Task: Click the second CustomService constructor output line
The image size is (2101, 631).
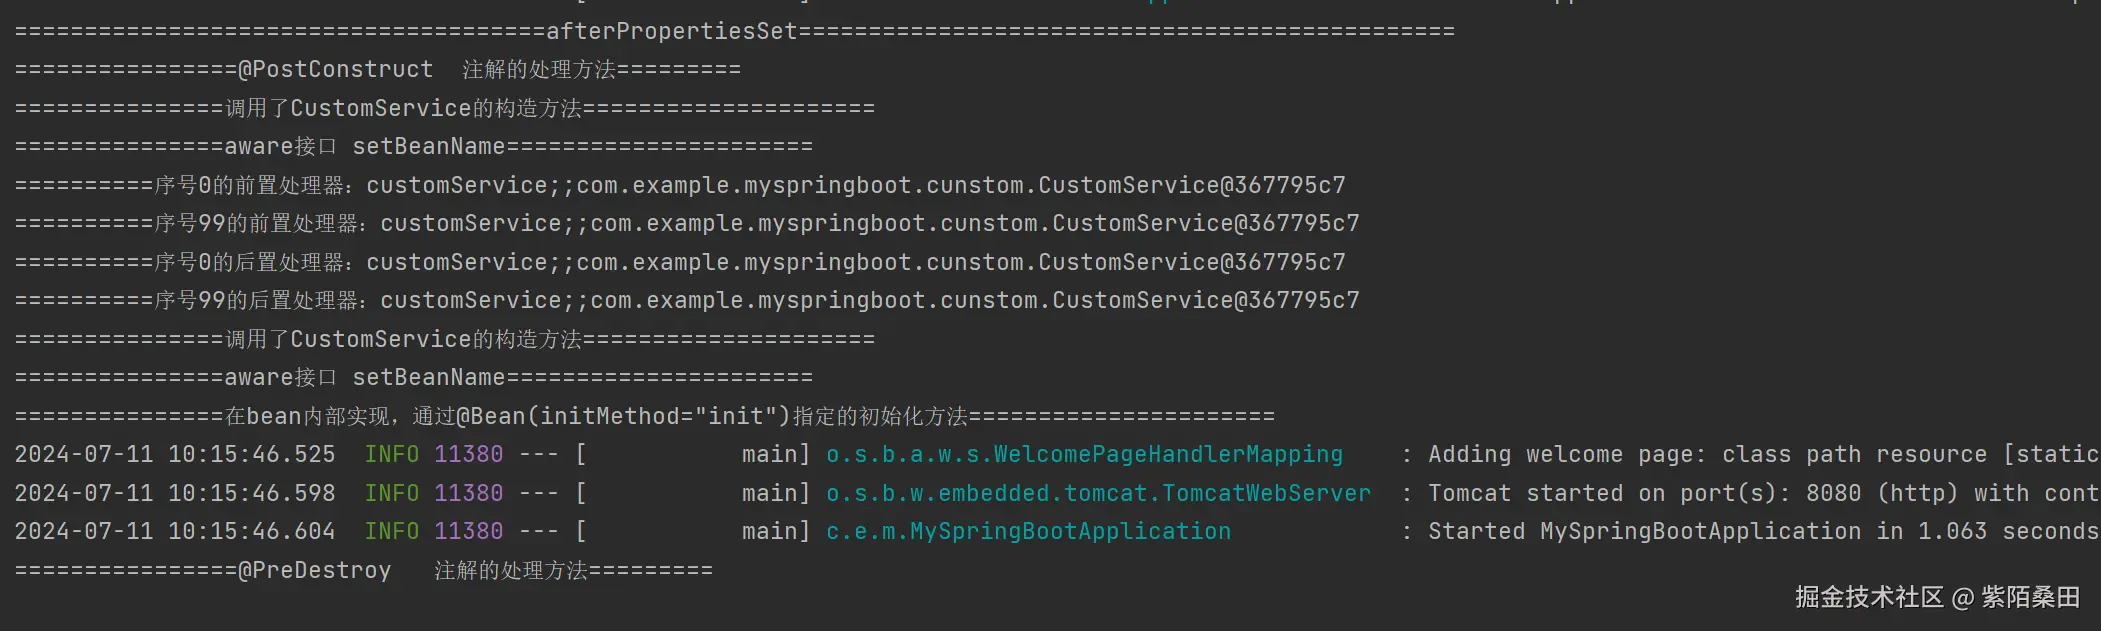Action: (x=444, y=339)
